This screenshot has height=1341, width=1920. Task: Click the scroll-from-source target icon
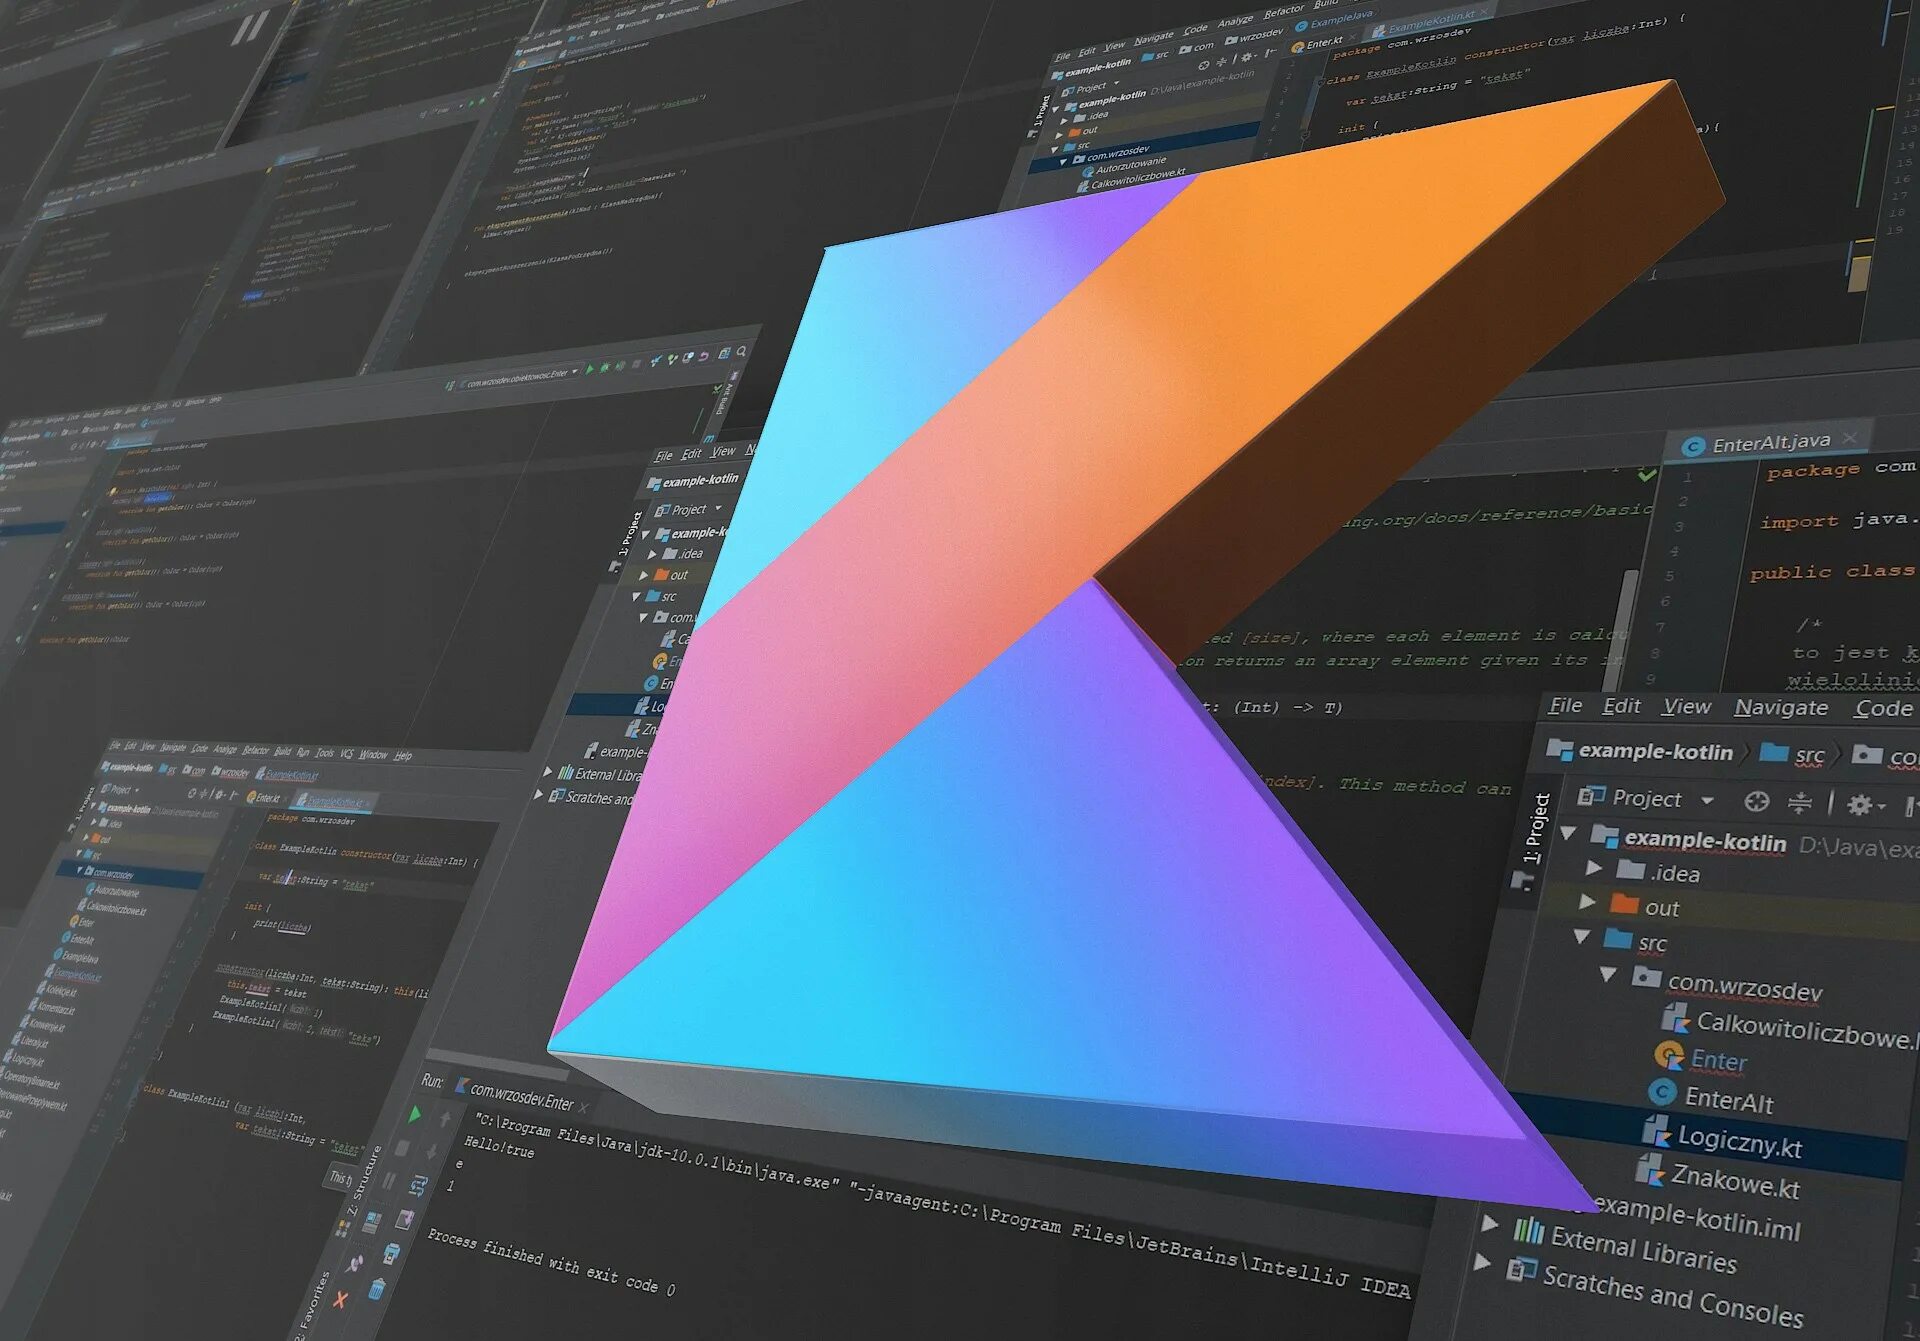coord(1756,802)
